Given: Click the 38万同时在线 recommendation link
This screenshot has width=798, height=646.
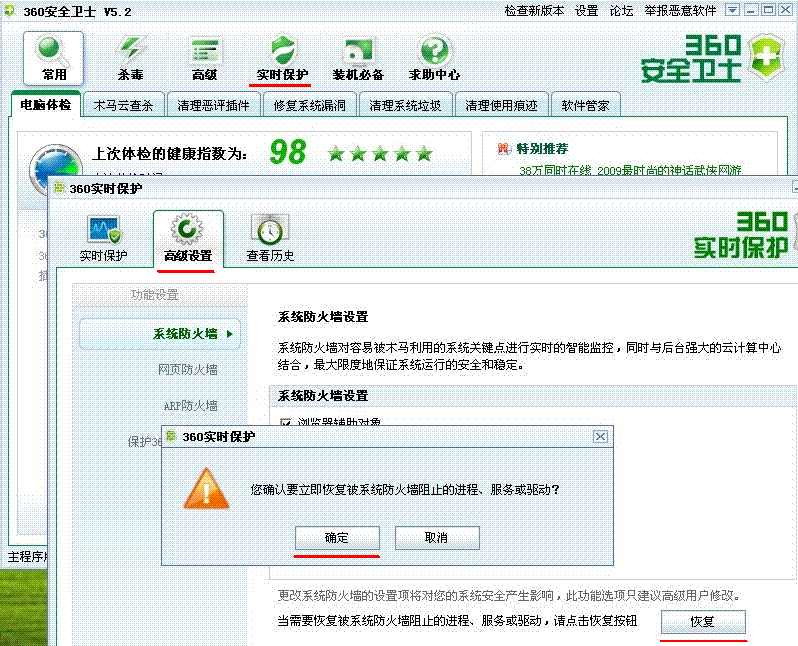Looking at the screenshot, I should (x=630, y=170).
